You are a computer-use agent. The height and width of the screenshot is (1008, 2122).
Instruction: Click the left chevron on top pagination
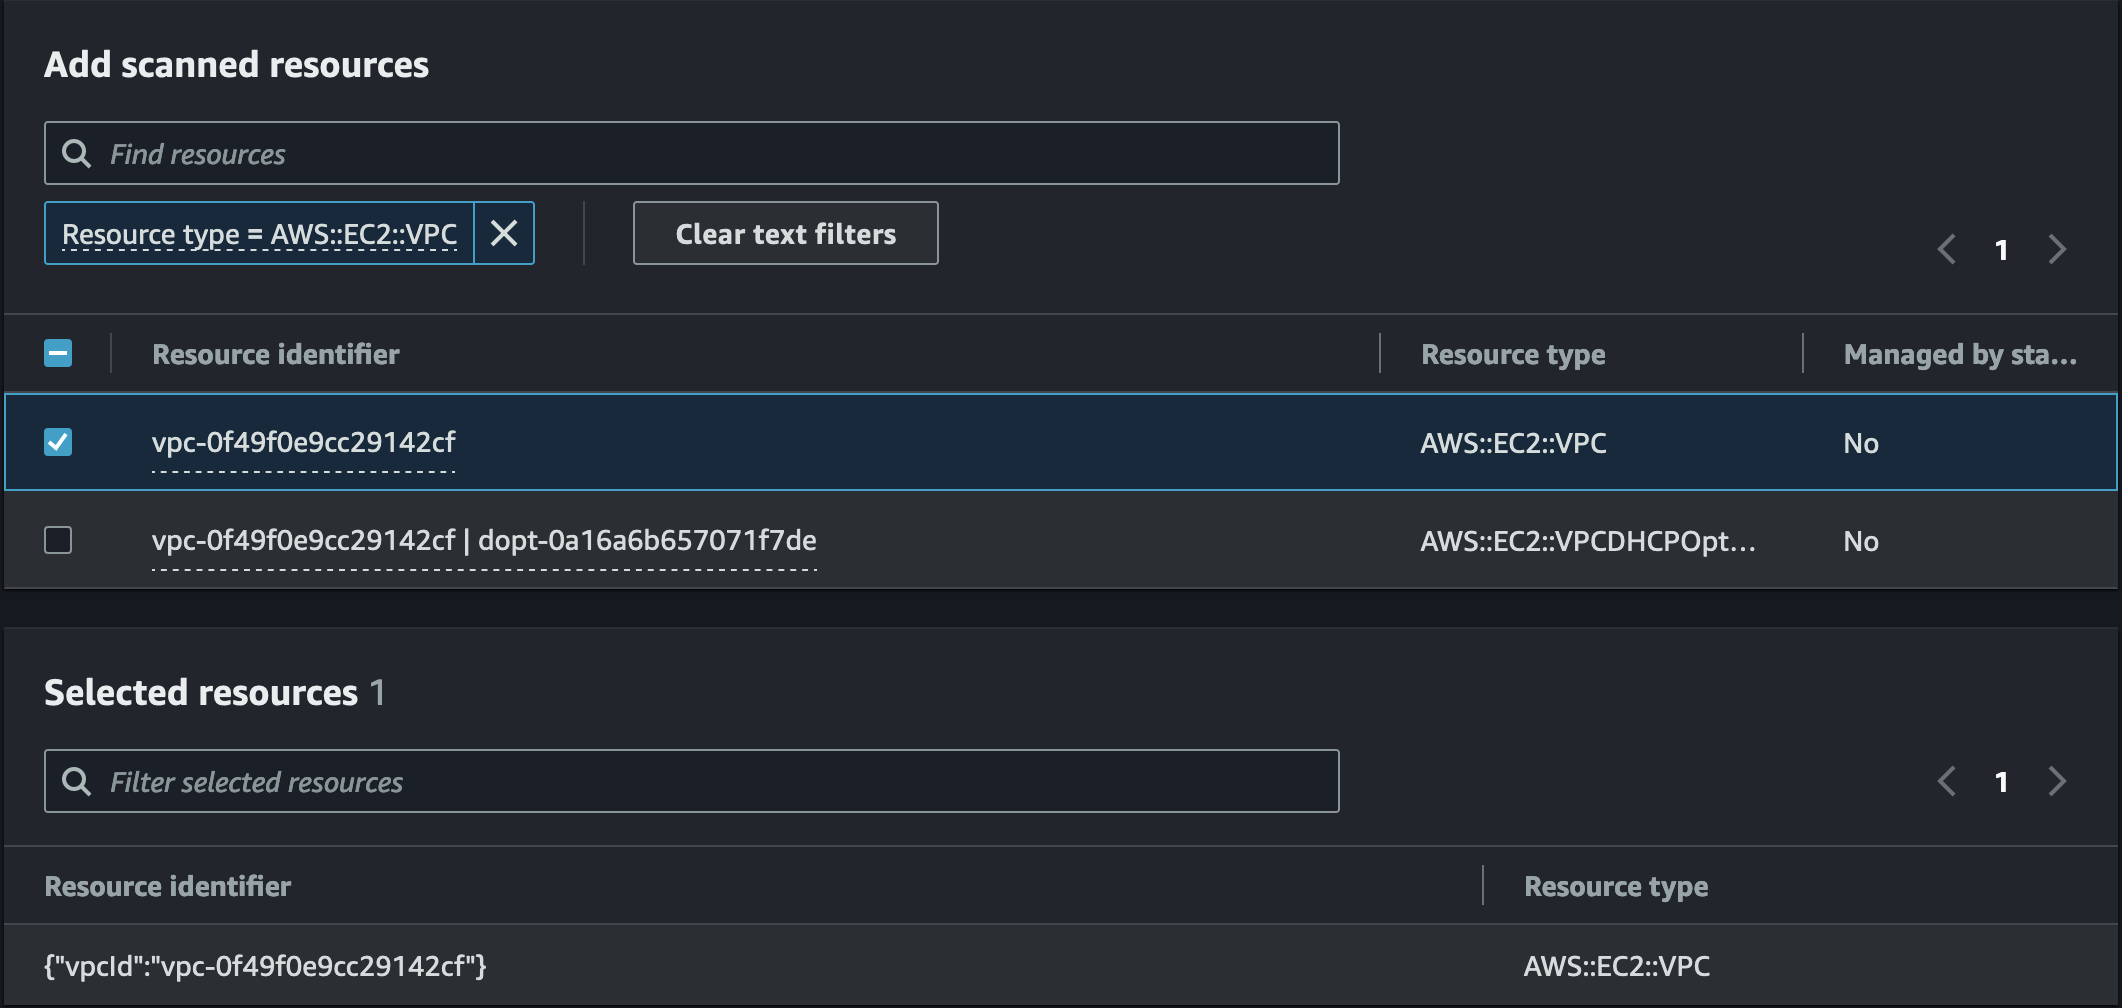pyautogui.click(x=1946, y=249)
